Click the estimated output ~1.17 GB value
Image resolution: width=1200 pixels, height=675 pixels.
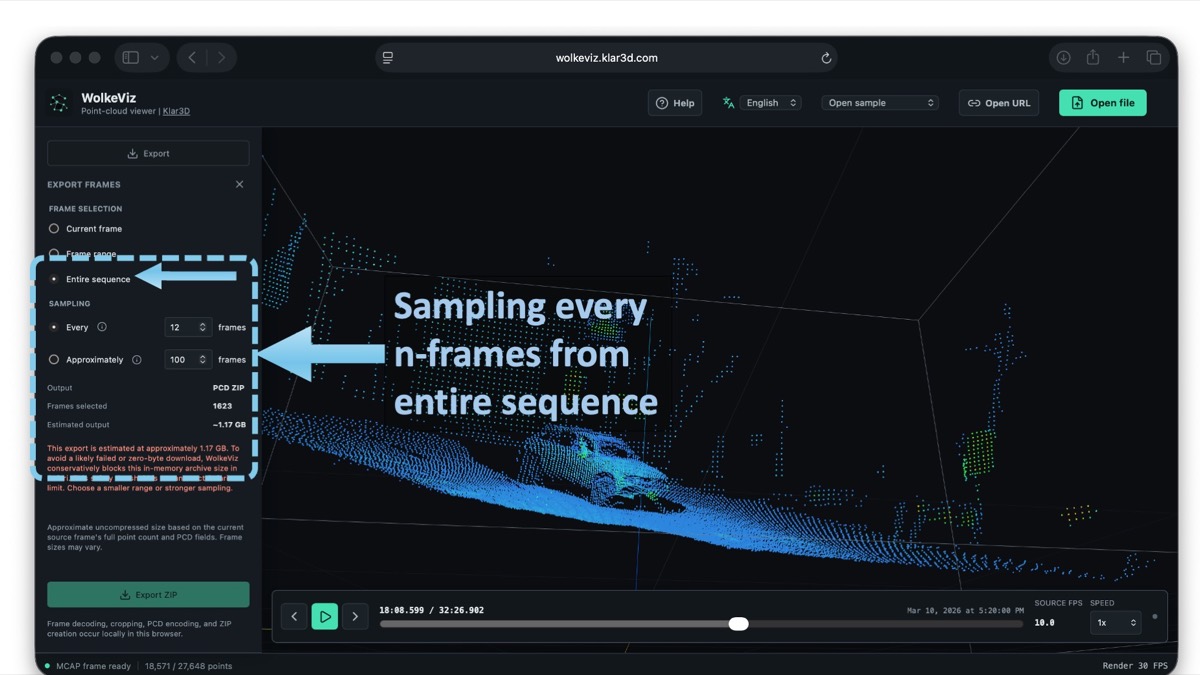[229, 425]
